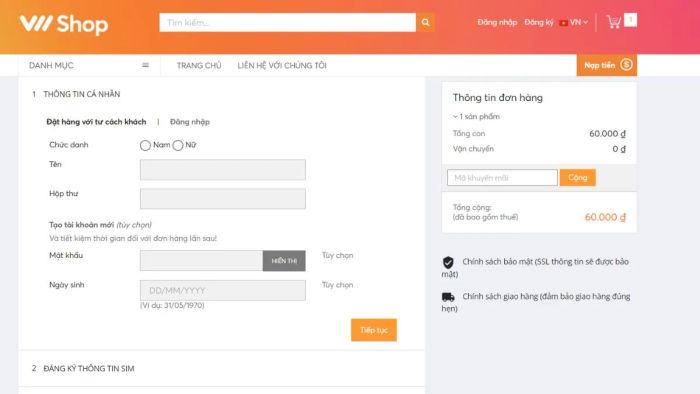This screenshot has width=700, height=394.
Task: Click Đăng nhập link in header
Action: [x=497, y=22]
